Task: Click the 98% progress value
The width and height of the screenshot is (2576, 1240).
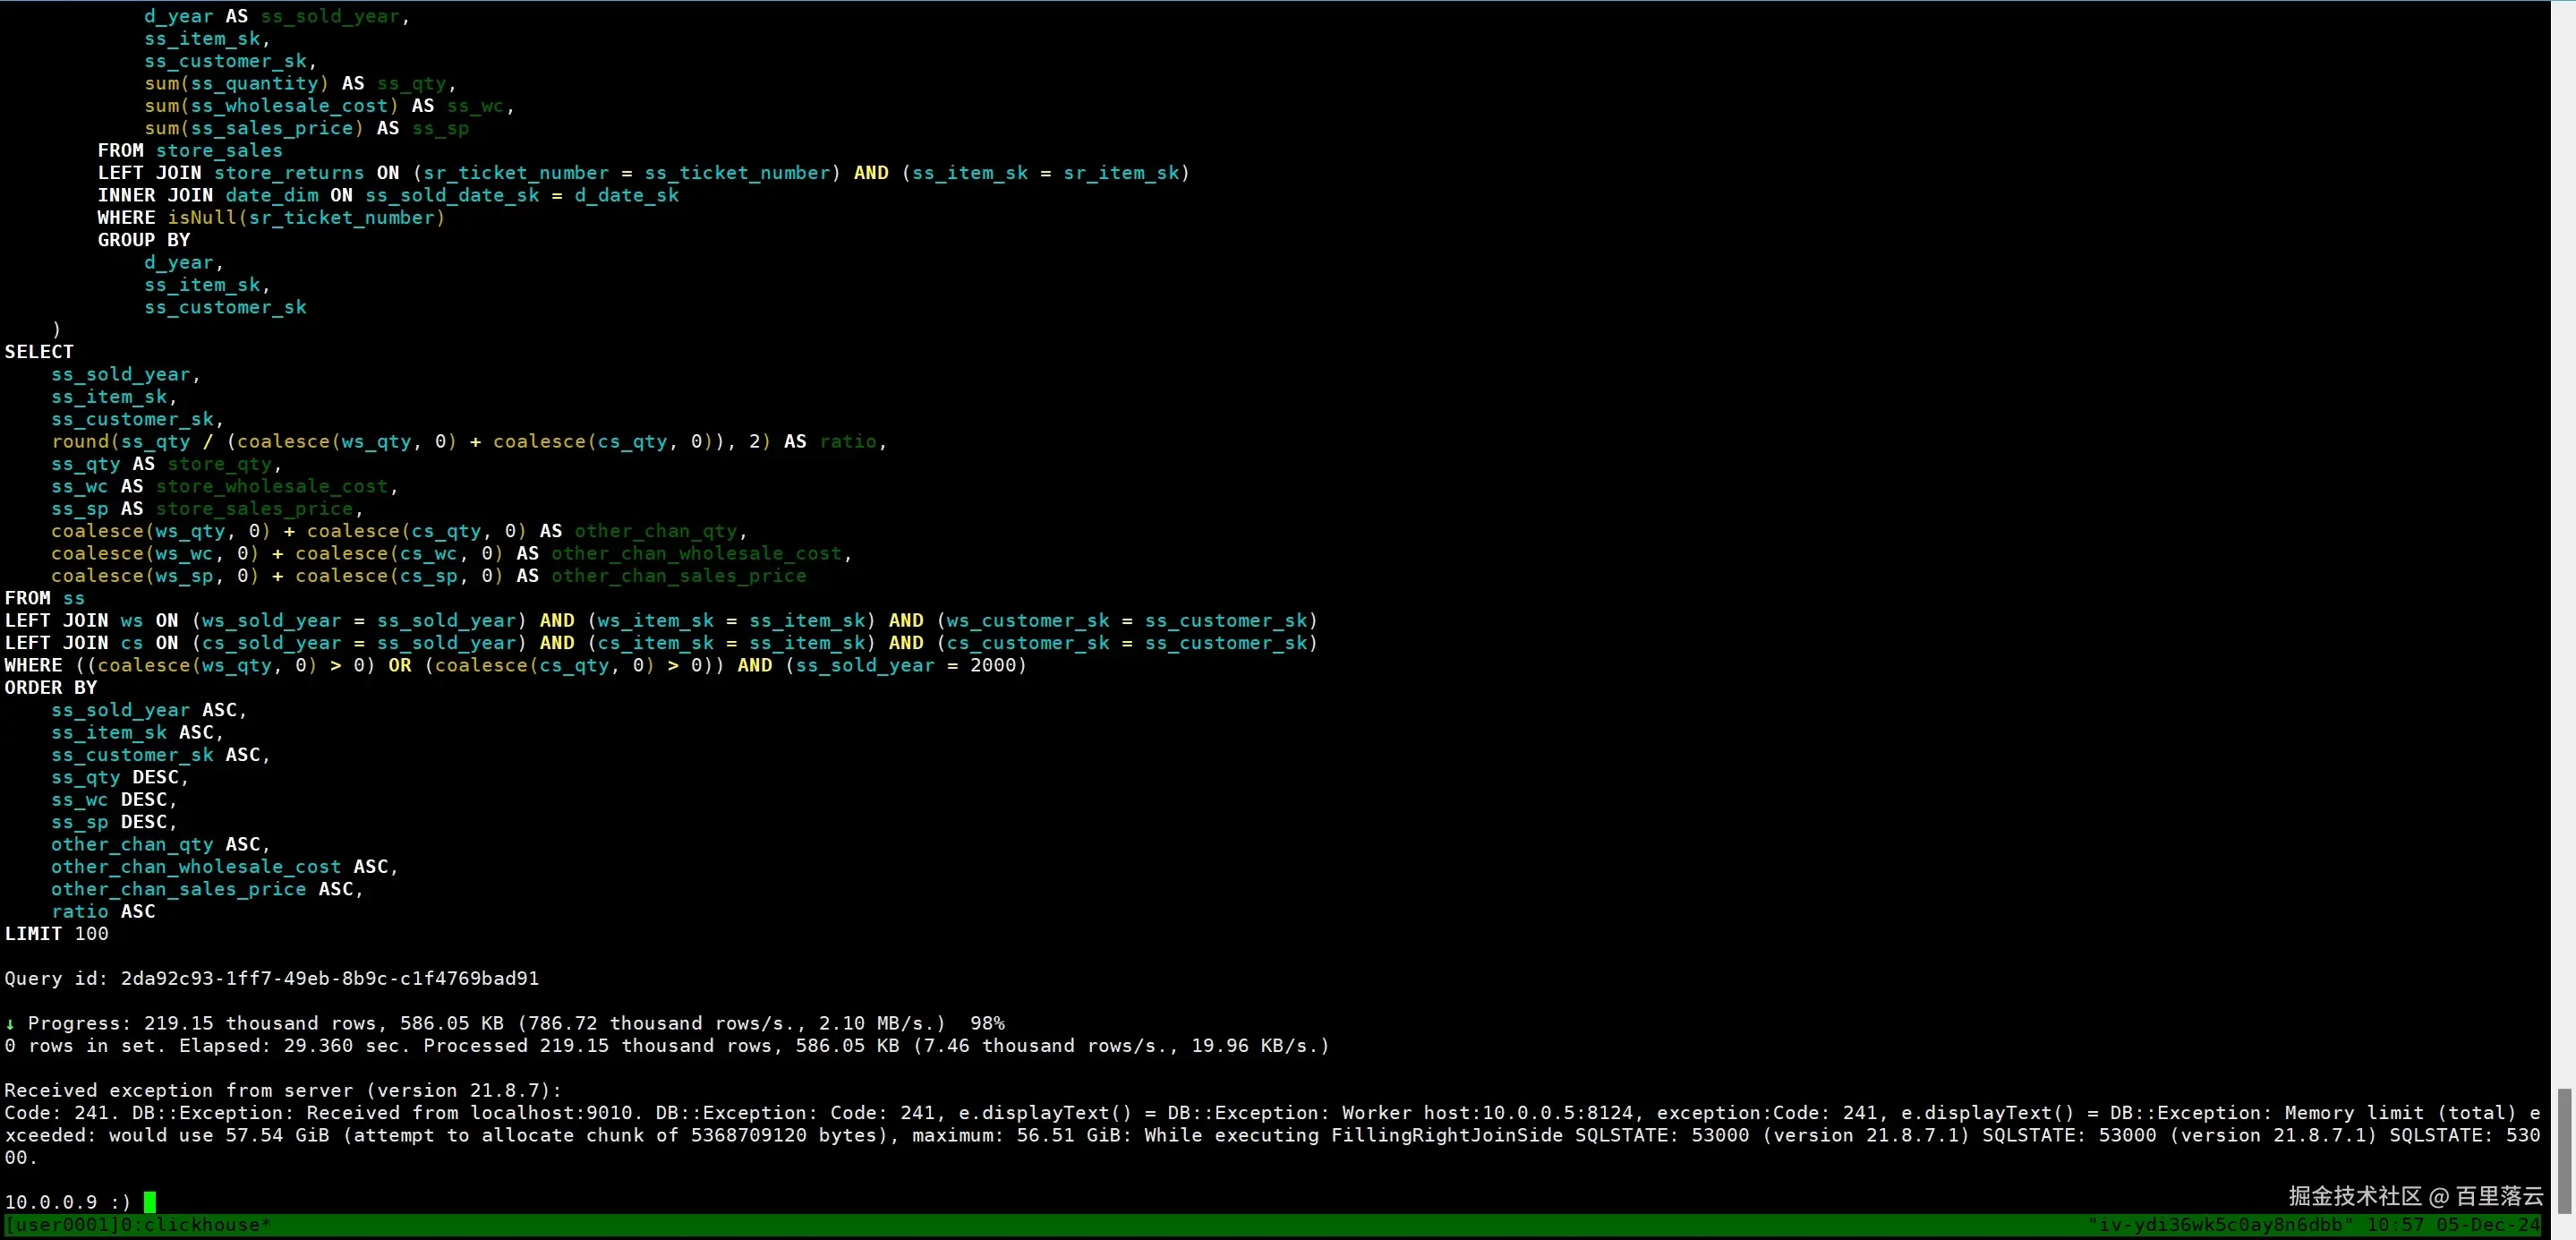Action: (x=987, y=1023)
